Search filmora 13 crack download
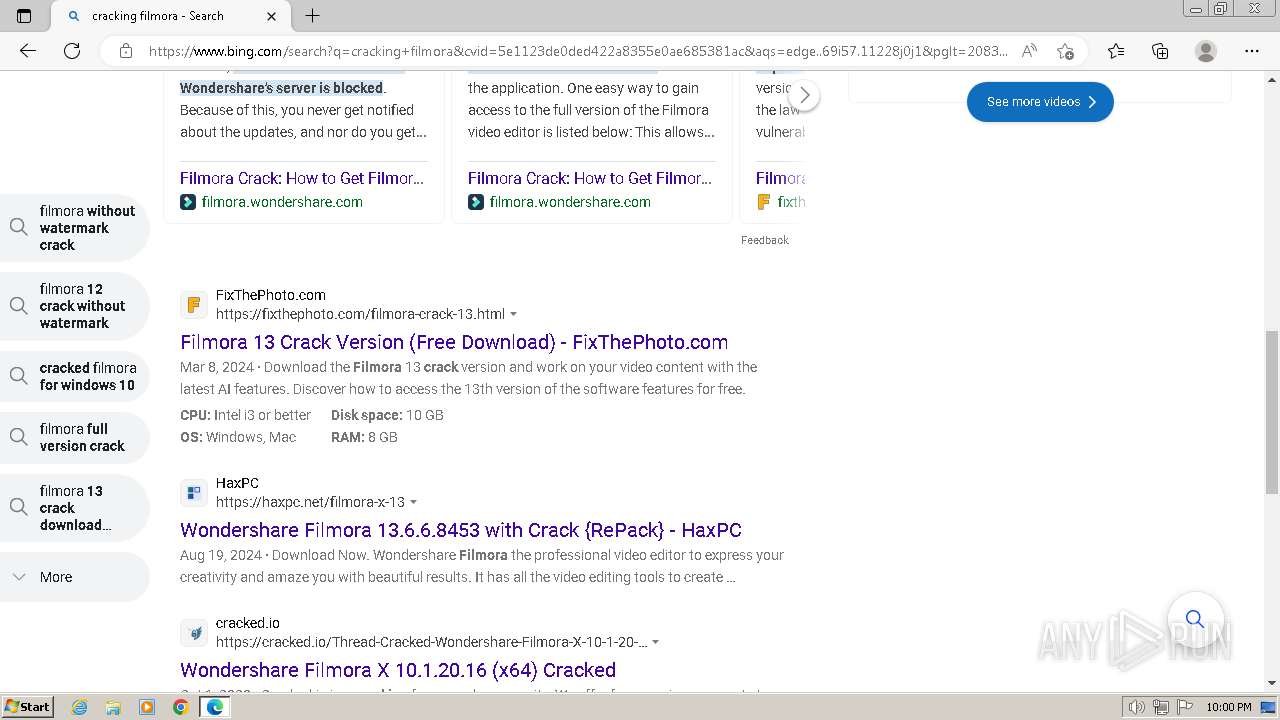Screen dimensions: 1280x720 (x=75, y=507)
